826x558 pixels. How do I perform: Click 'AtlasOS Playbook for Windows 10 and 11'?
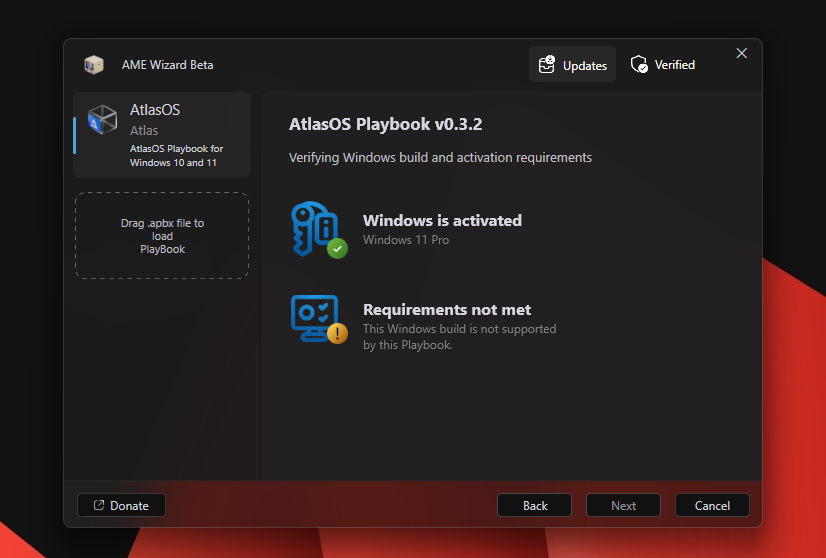176,155
